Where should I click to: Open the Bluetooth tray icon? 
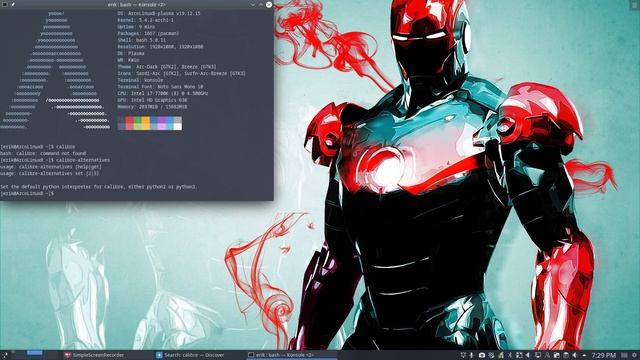point(510,355)
